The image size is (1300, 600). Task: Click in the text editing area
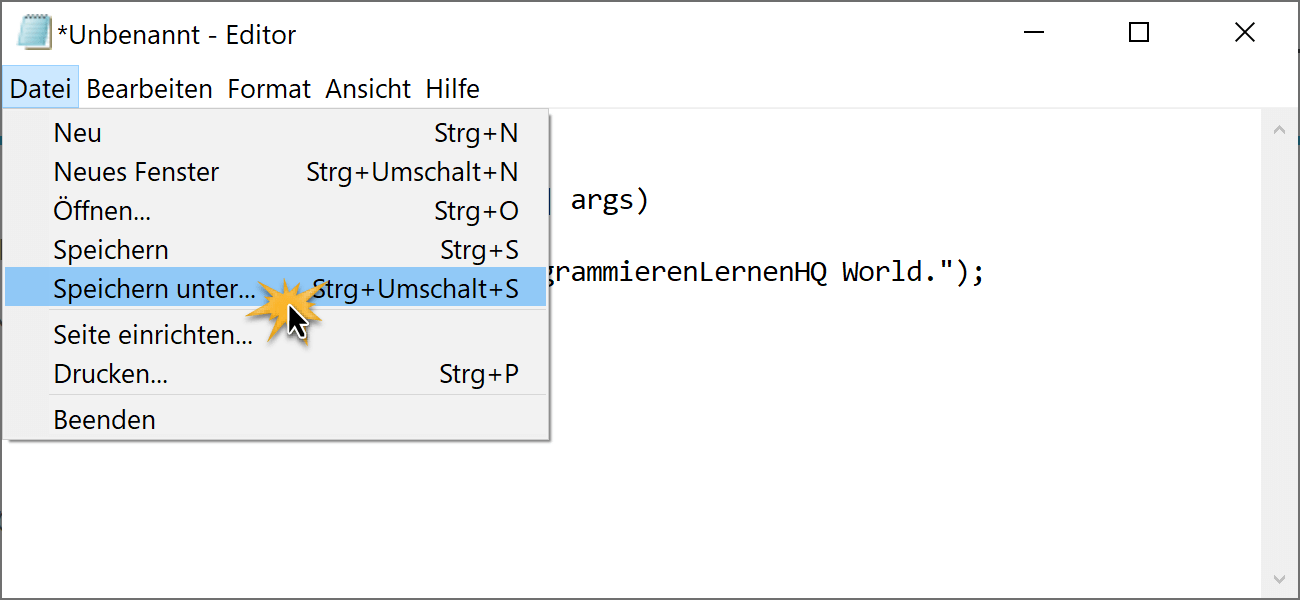(900, 420)
